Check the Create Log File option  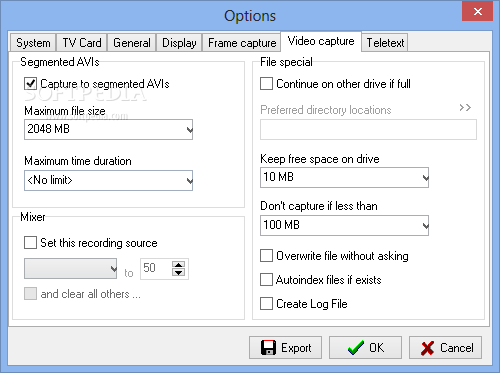click(x=266, y=304)
